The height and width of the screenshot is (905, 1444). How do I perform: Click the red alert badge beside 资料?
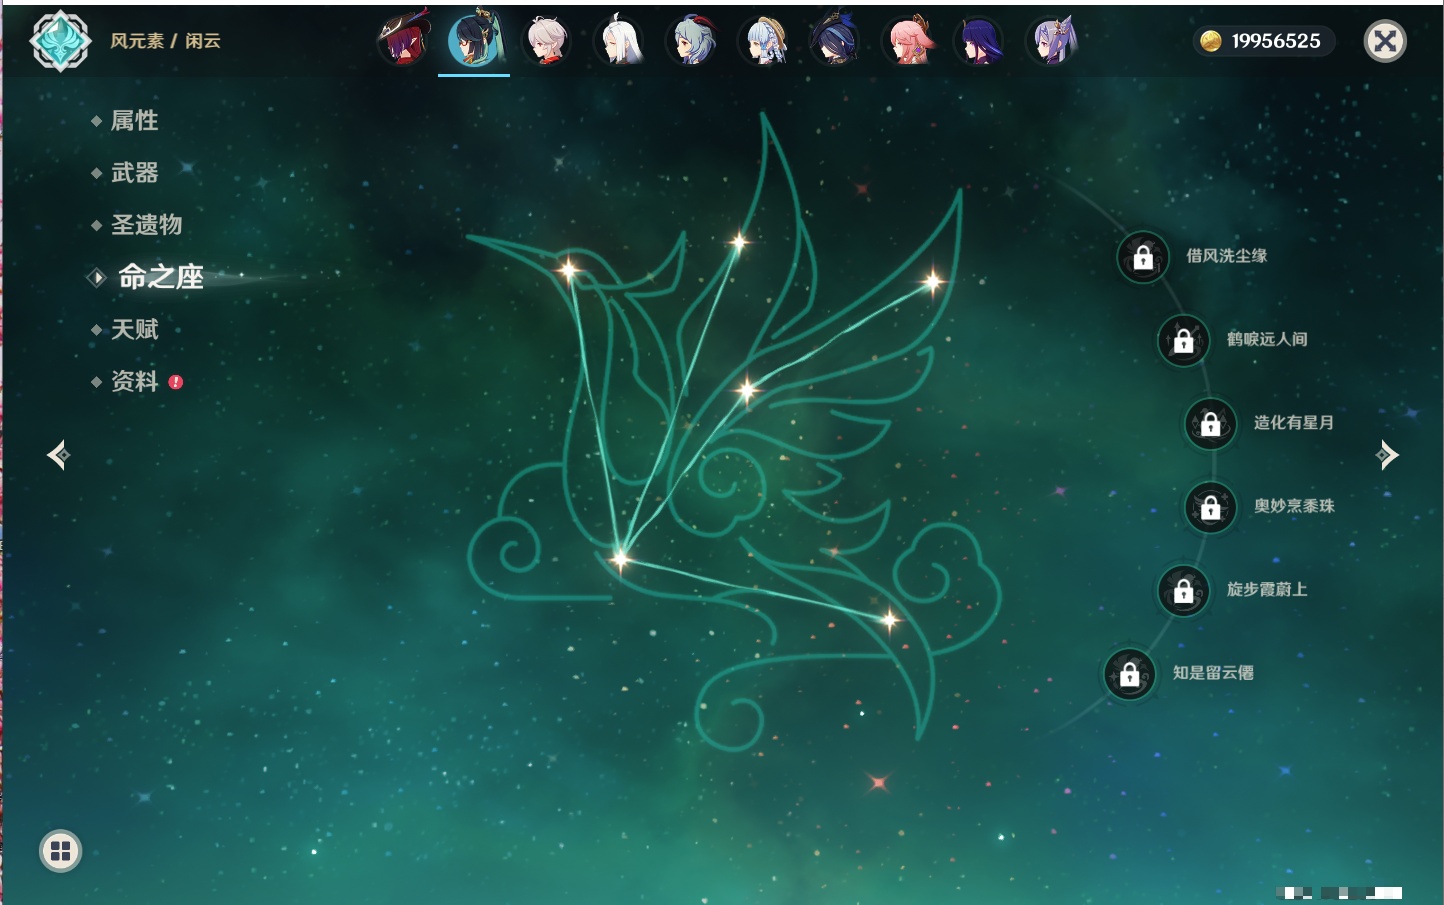[x=176, y=382]
